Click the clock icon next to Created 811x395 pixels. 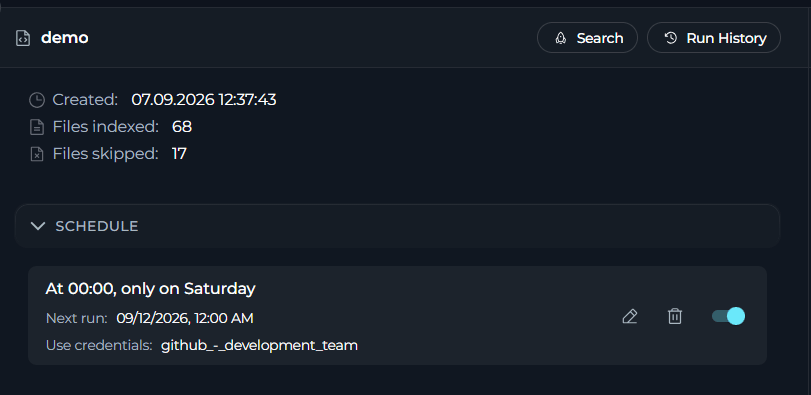click(x=37, y=100)
